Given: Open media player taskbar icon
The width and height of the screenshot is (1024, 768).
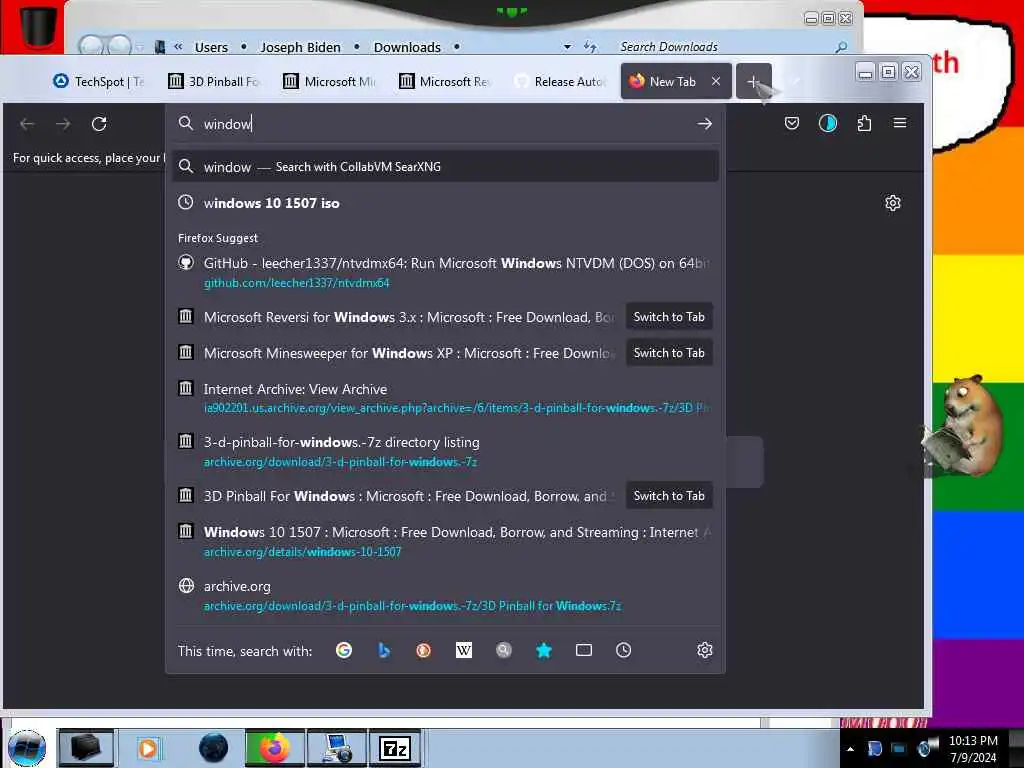Looking at the screenshot, I should 148,748.
